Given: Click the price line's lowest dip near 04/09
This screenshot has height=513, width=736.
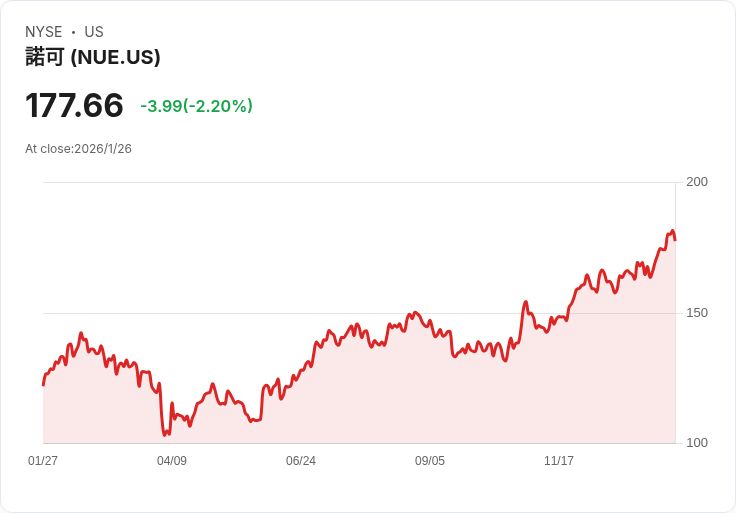Looking at the screenshot, I should [x=165, y=435].
